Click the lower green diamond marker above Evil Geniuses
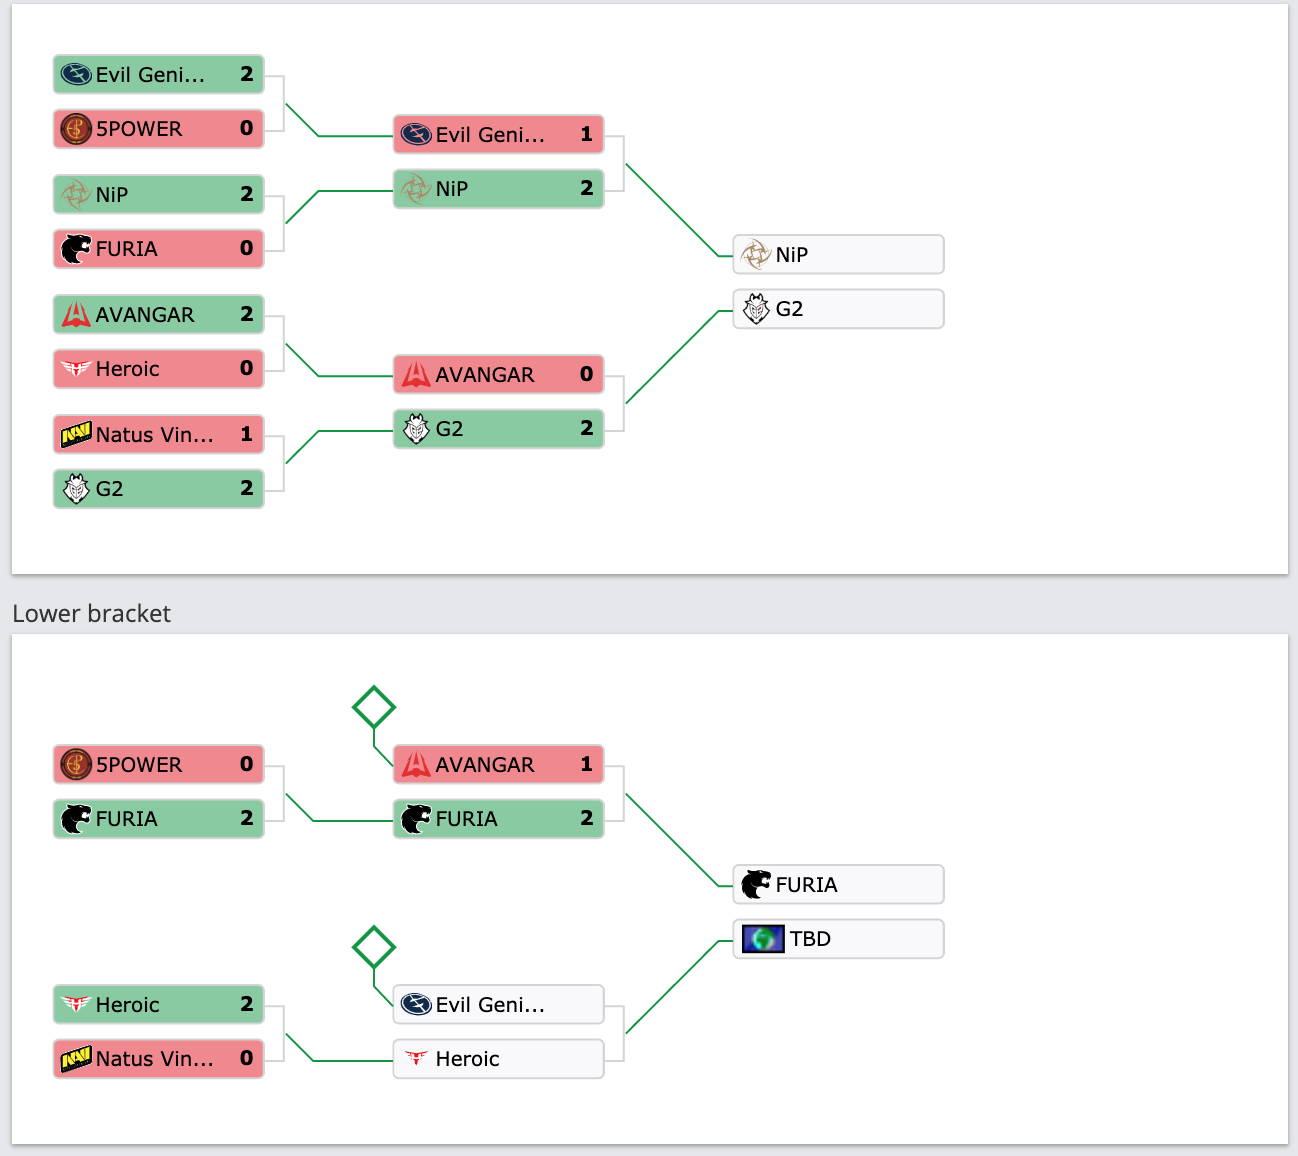 pos(374,947)
